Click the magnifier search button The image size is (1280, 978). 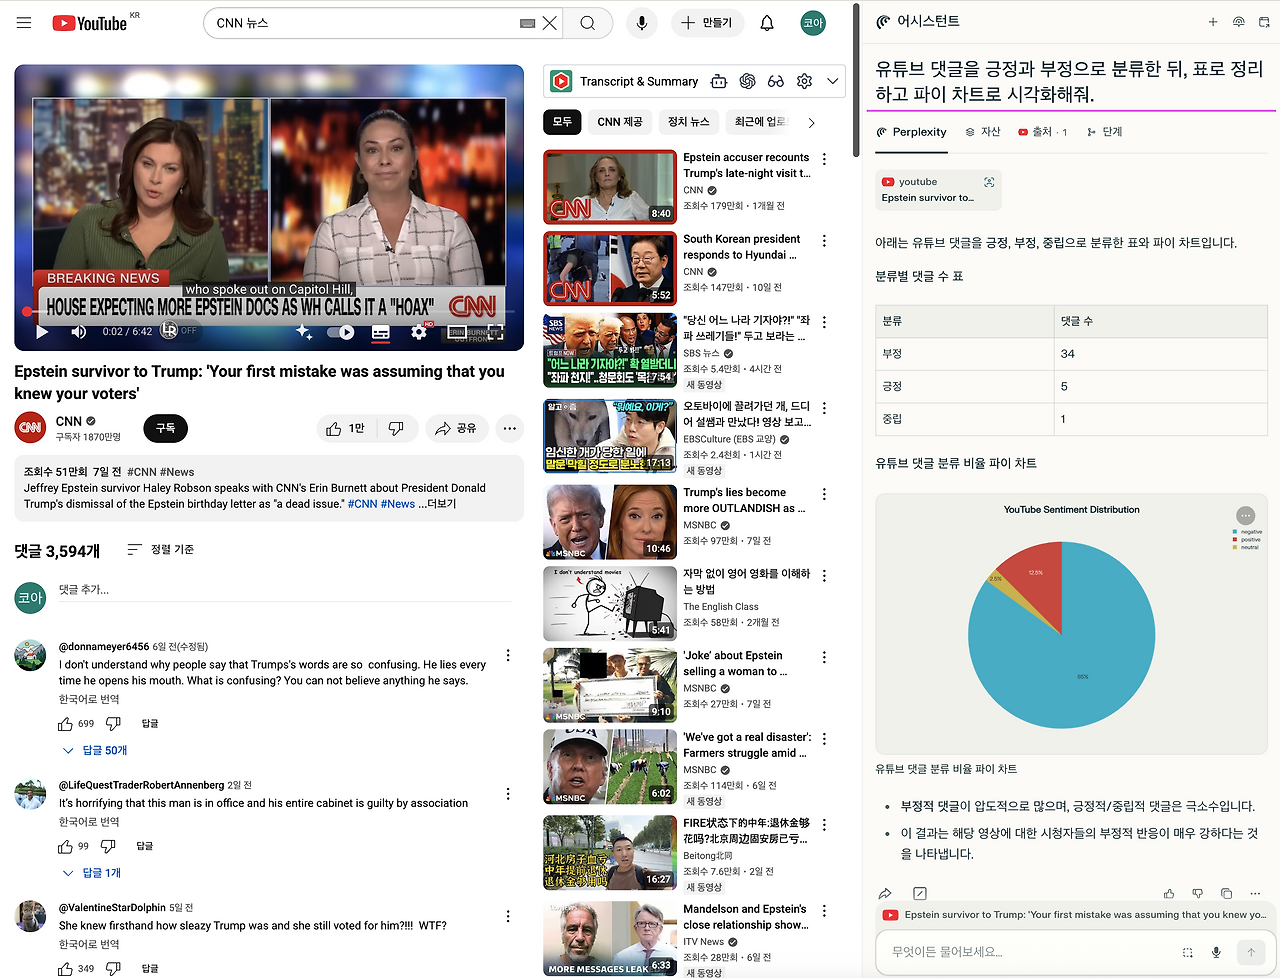(588, 23)
